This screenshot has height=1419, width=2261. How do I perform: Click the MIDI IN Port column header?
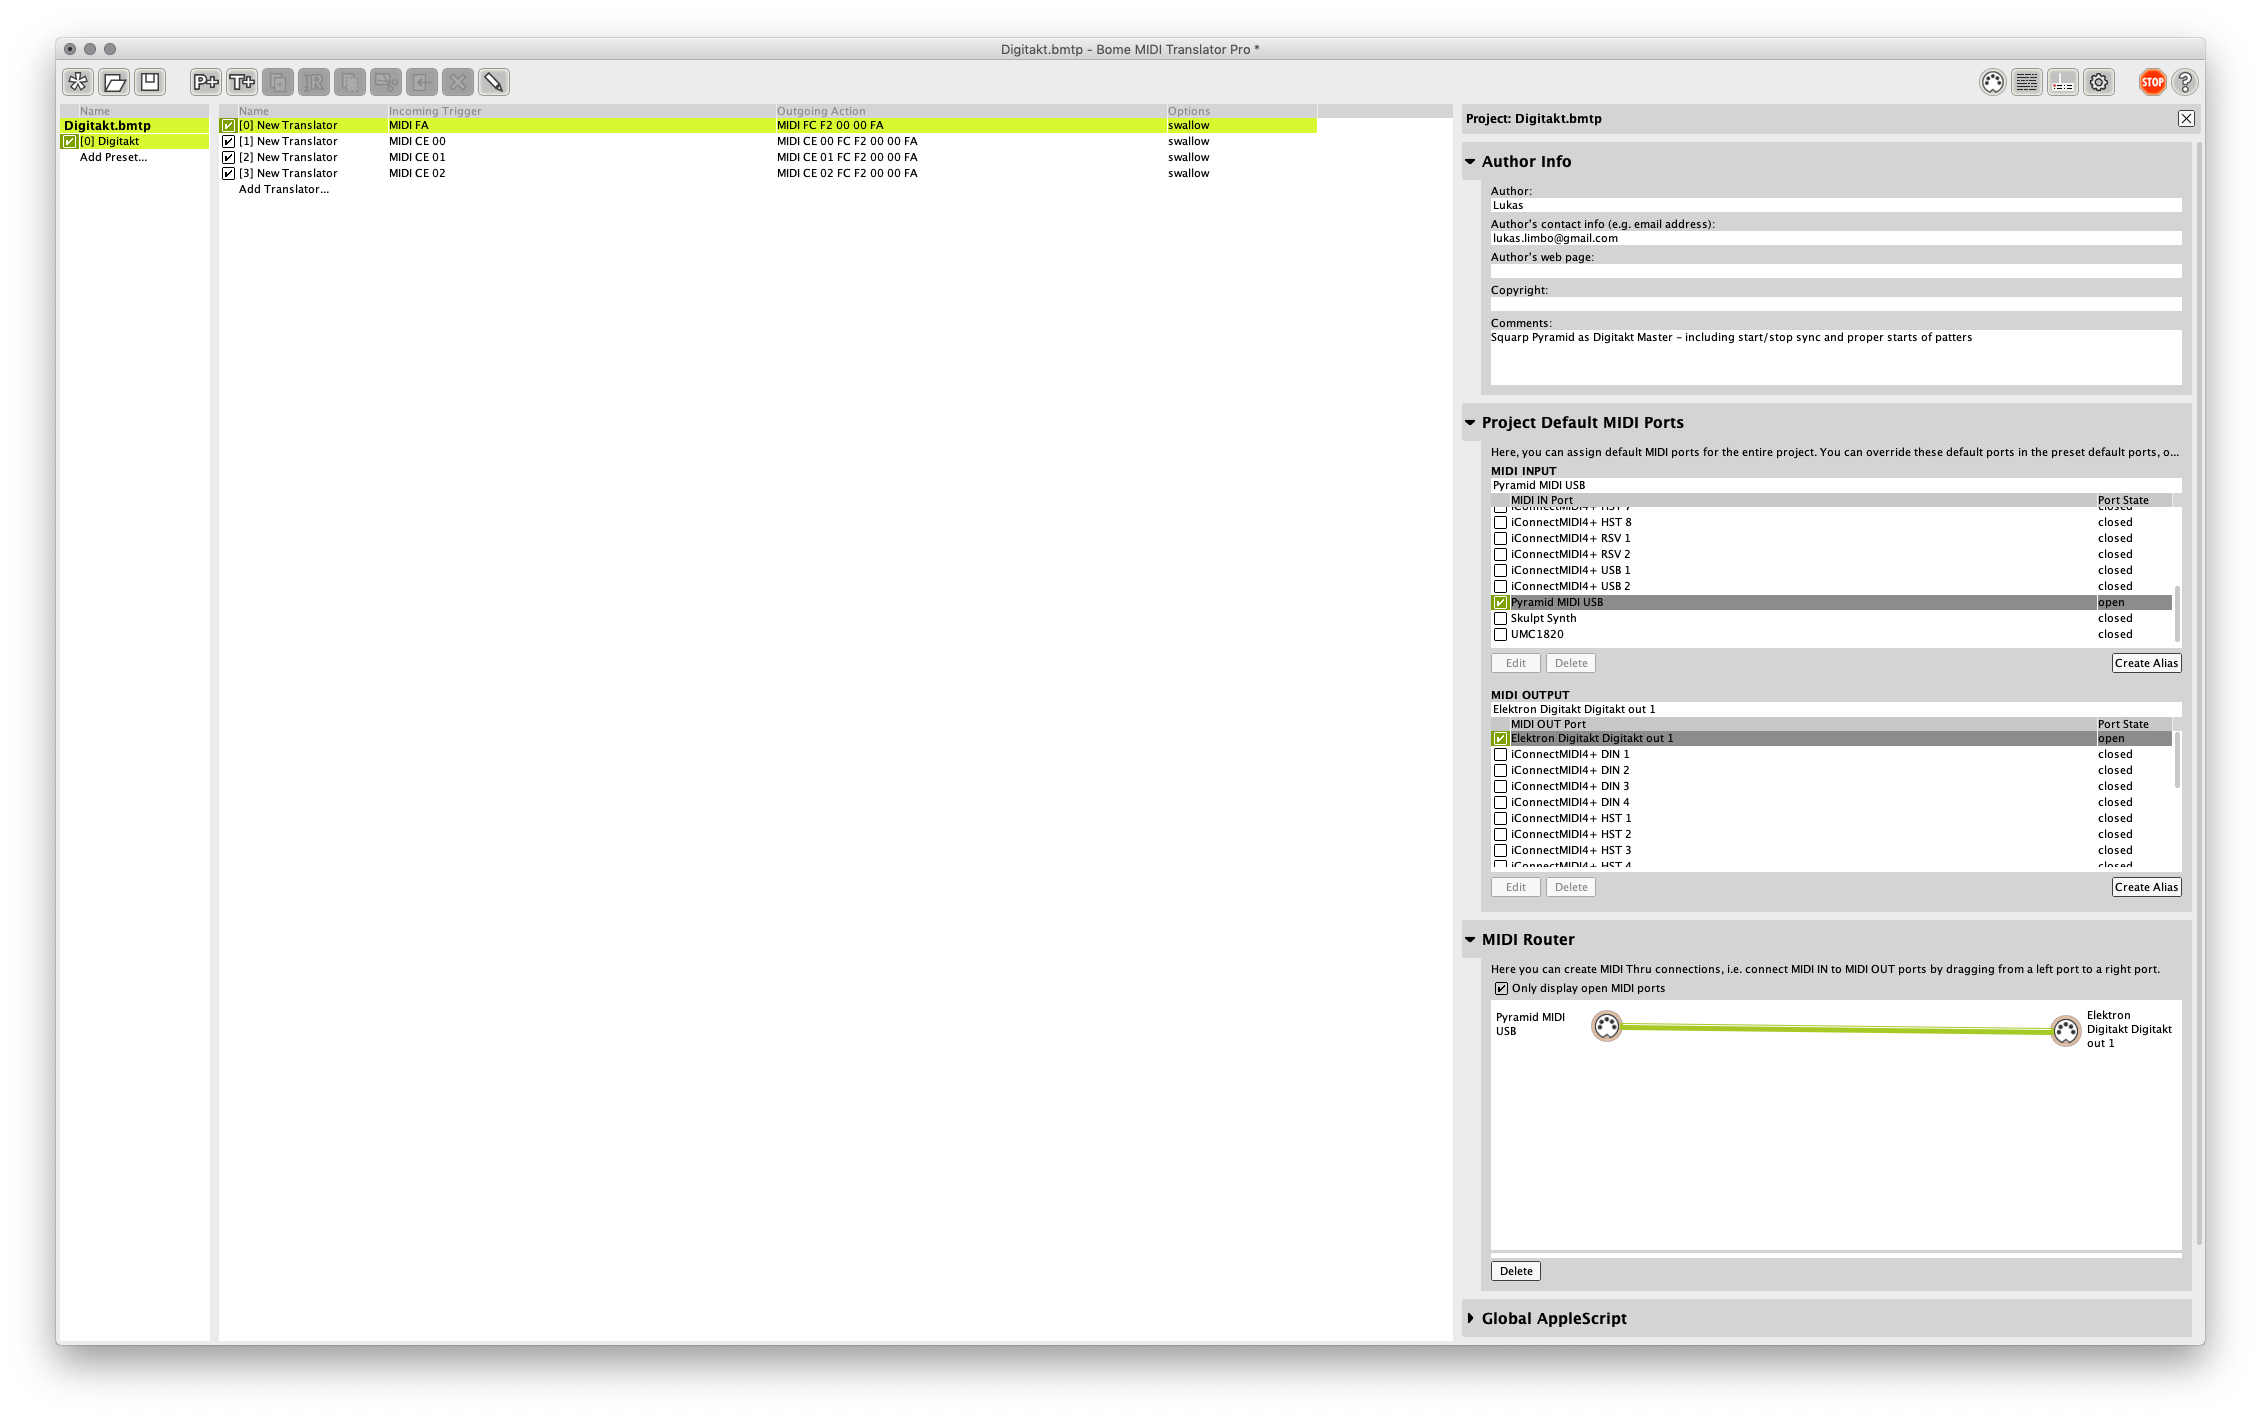click(x=1802, y=500)
